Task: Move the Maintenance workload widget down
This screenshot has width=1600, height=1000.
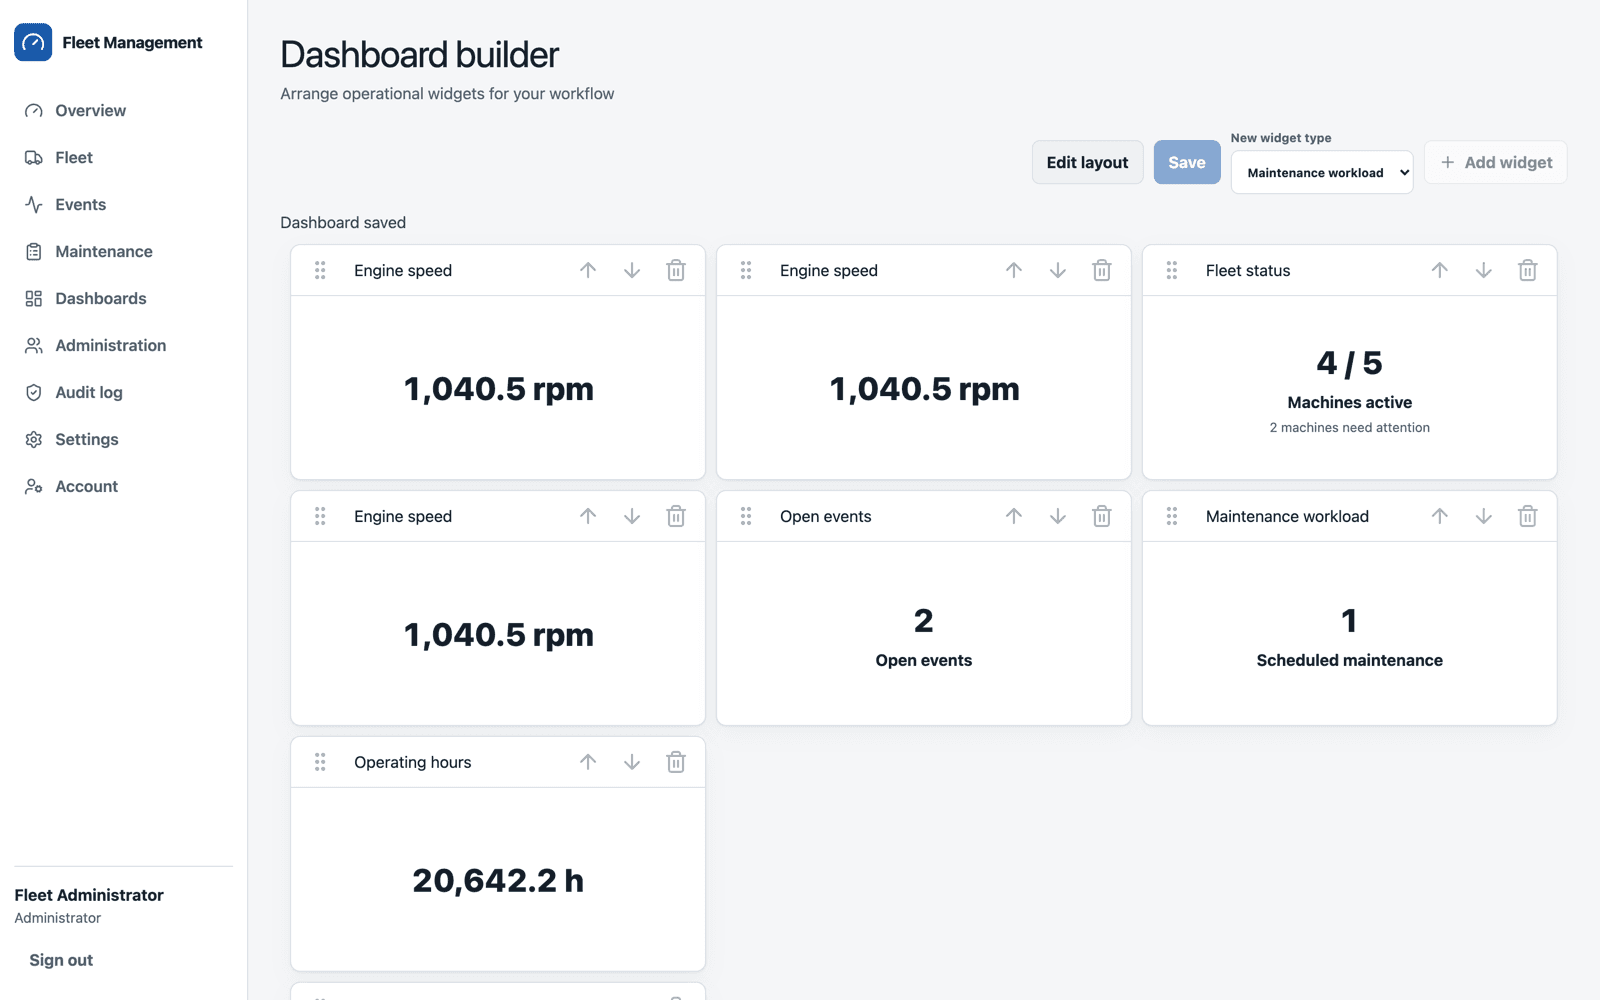Action: 1484,517
